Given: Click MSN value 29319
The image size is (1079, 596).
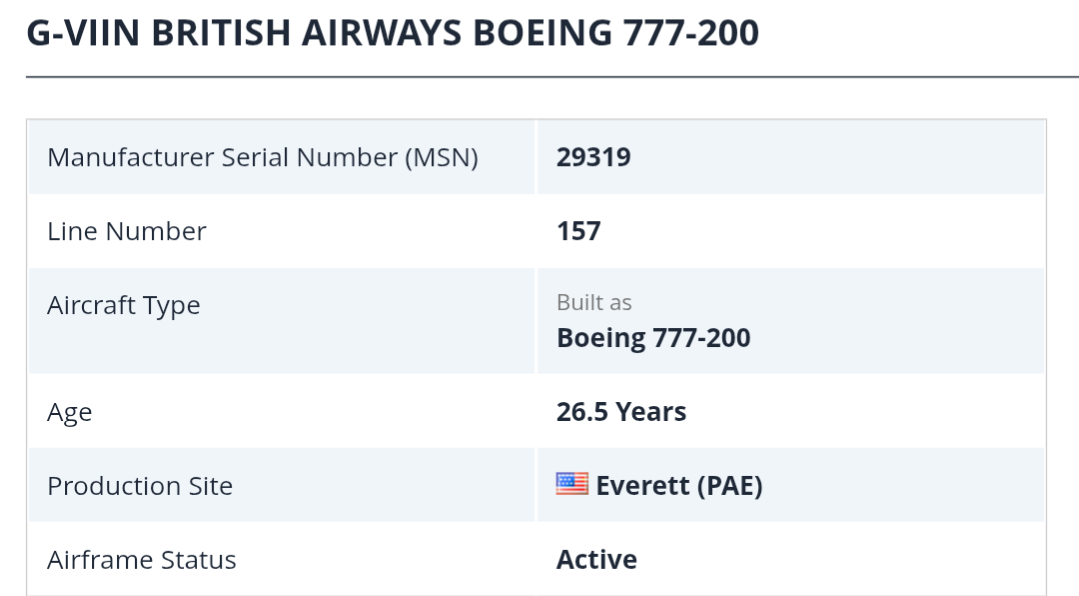Looking at the screenshot, I should coord(593,157).
